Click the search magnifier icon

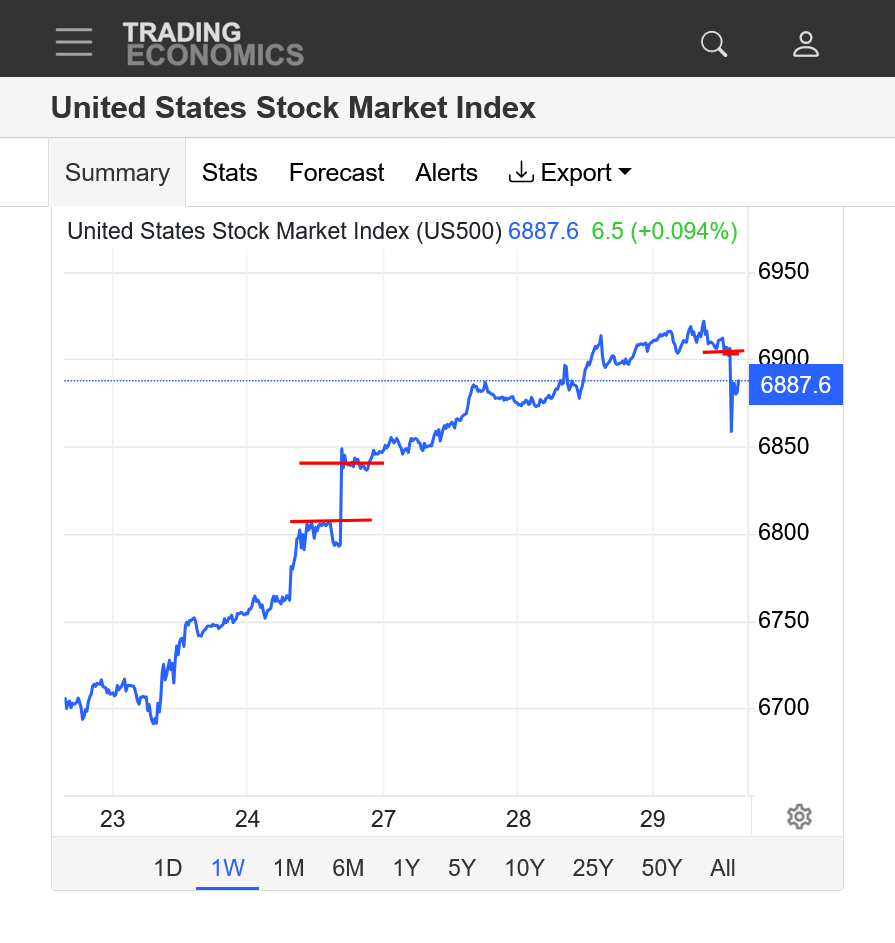click(714, 43)
